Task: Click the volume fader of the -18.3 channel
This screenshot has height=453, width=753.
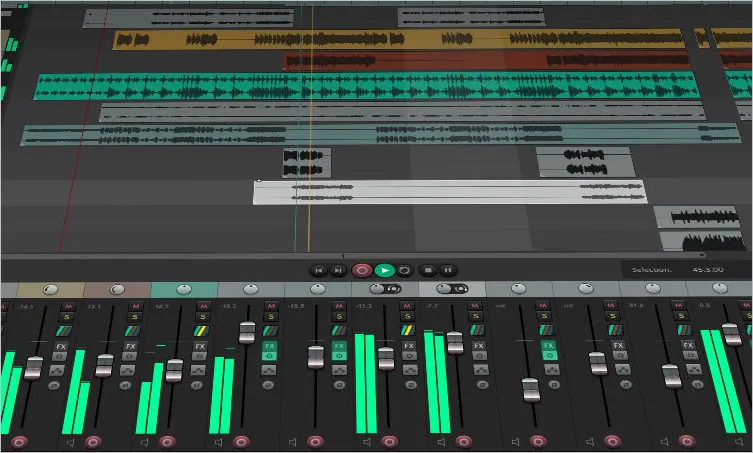Action: pyautogui.click(x=247, y=332)
